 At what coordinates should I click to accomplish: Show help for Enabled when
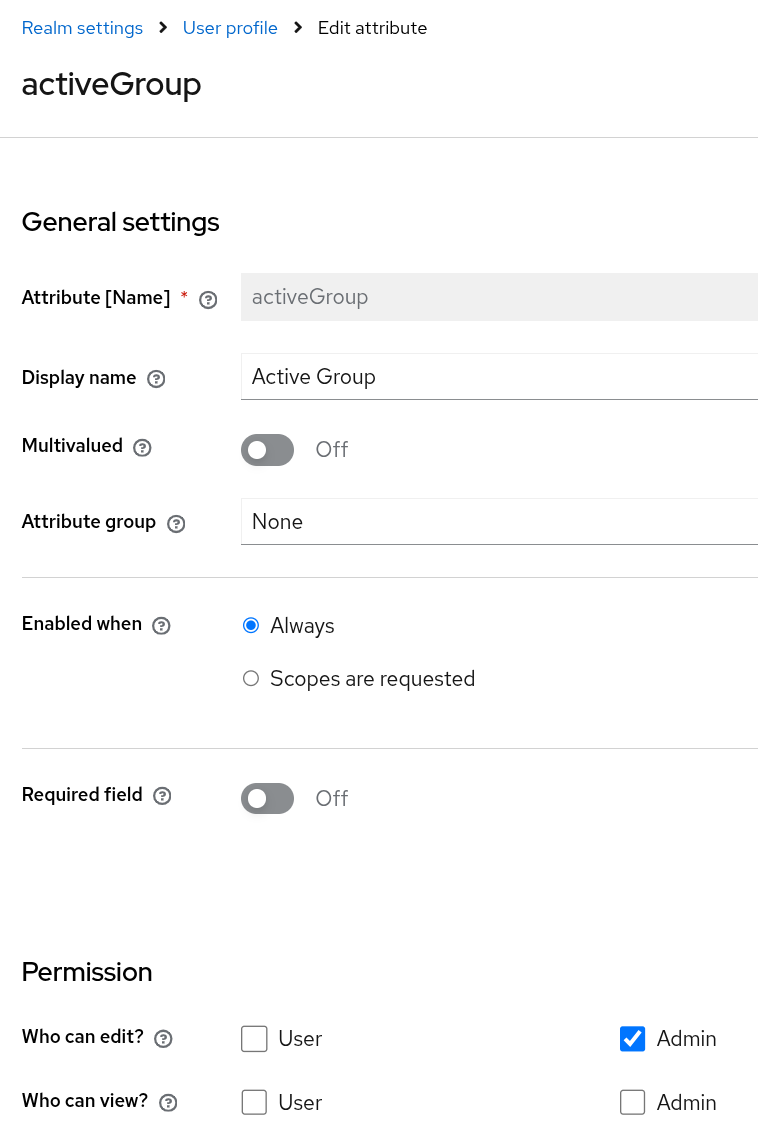(161, 626)
